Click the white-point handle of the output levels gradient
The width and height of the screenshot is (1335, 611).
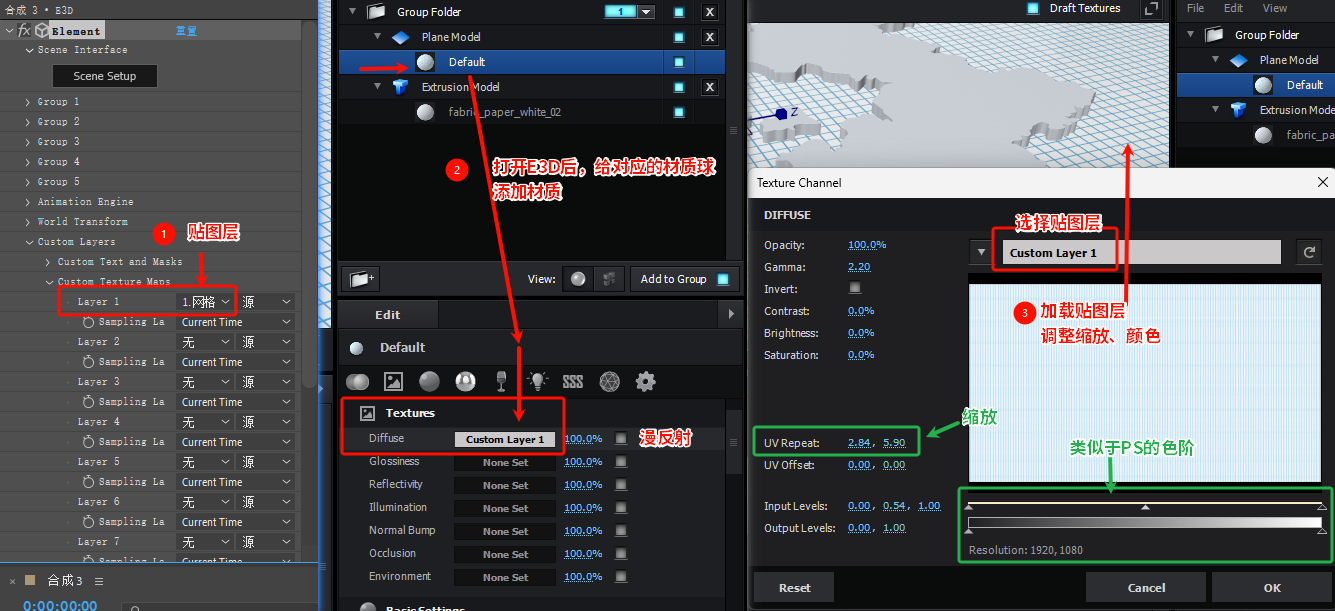coord(1322,531)
